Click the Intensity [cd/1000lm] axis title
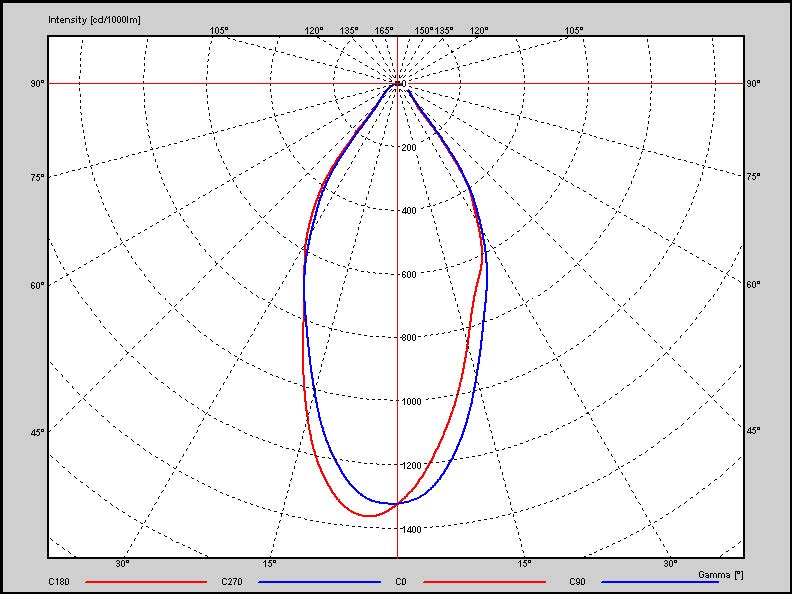 click(94, 20)
